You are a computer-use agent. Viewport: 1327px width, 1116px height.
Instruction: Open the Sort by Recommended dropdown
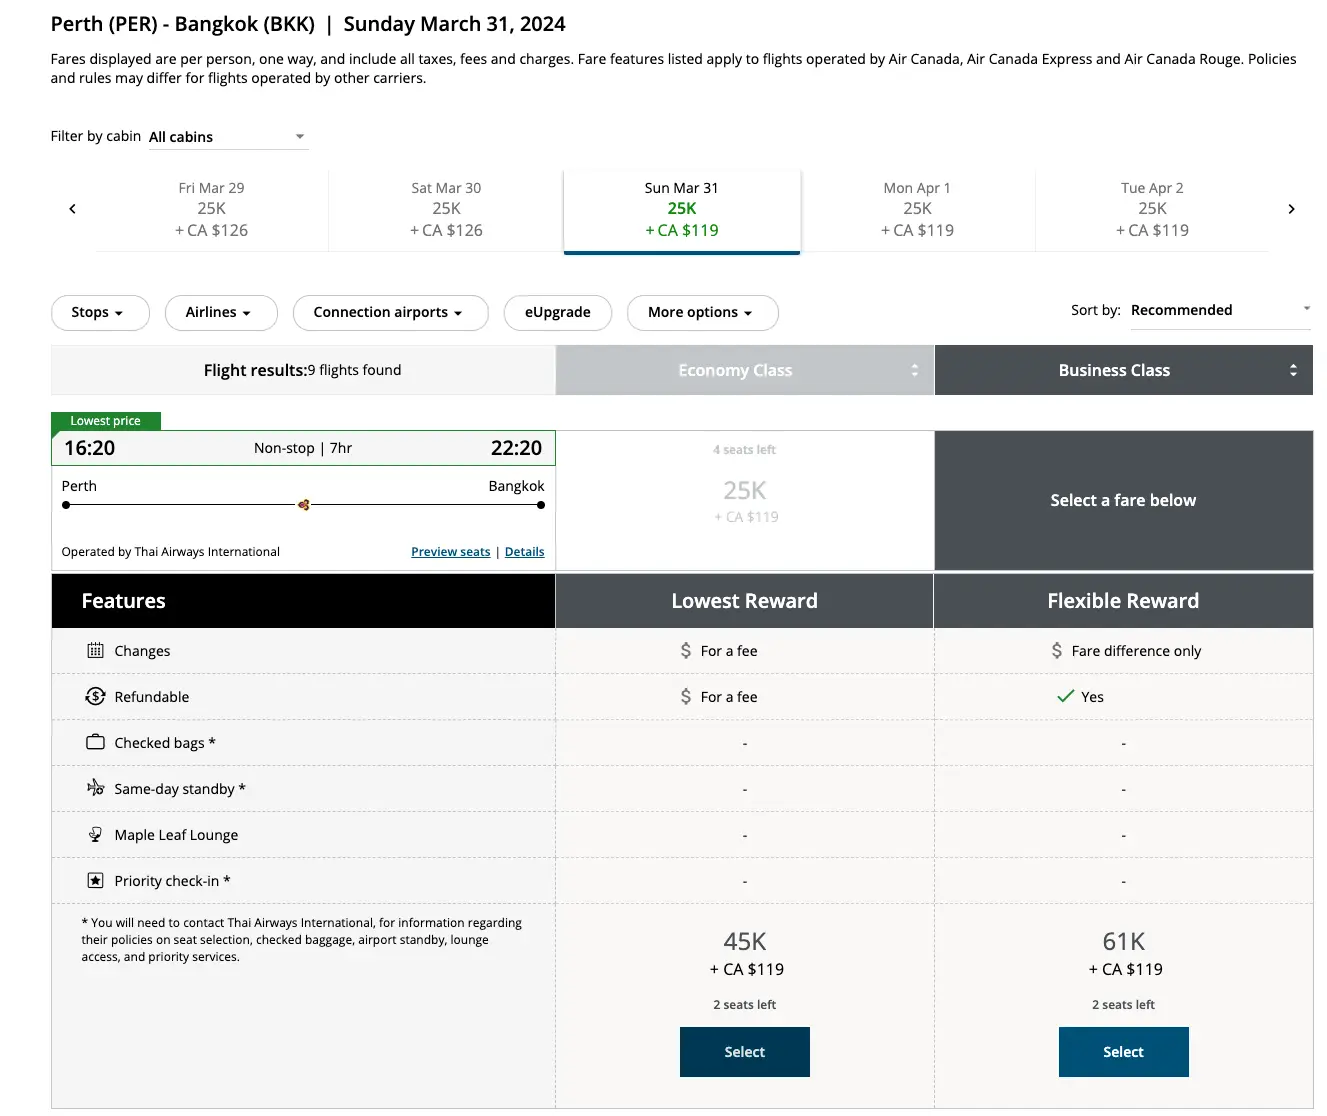[1220, 311]
